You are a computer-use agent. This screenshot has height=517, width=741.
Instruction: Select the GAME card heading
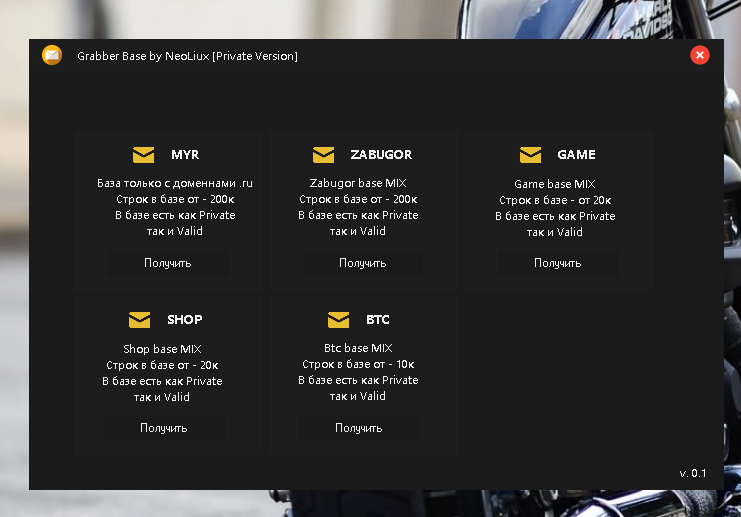pyautogui.click(x=576, y=155)
